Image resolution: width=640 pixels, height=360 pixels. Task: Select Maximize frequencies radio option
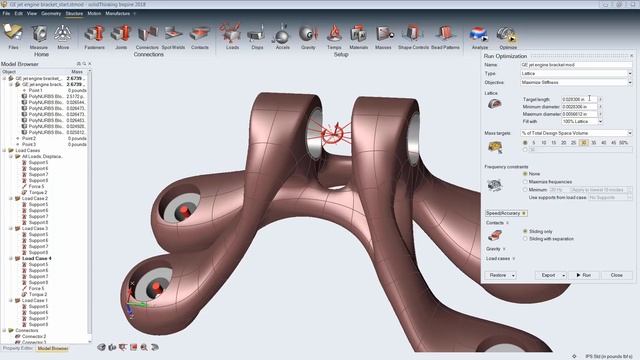525,182
